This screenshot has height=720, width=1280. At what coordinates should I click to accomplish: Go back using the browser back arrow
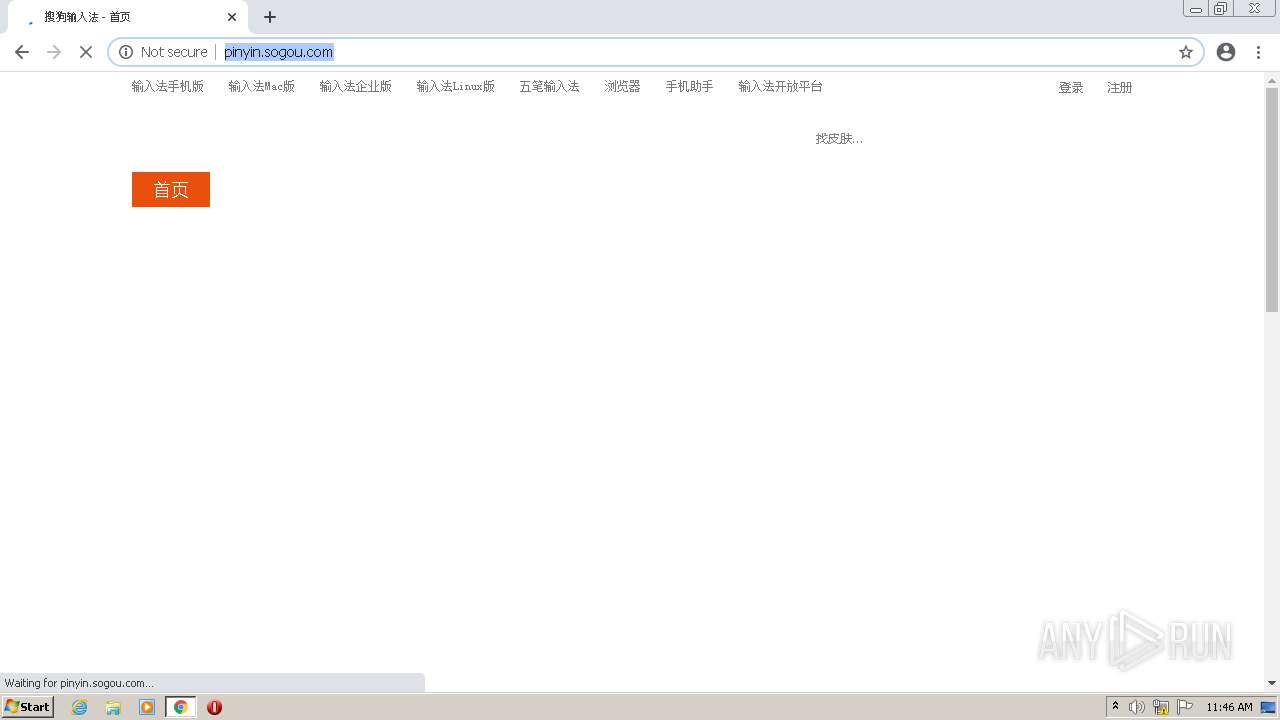(22, 52)
